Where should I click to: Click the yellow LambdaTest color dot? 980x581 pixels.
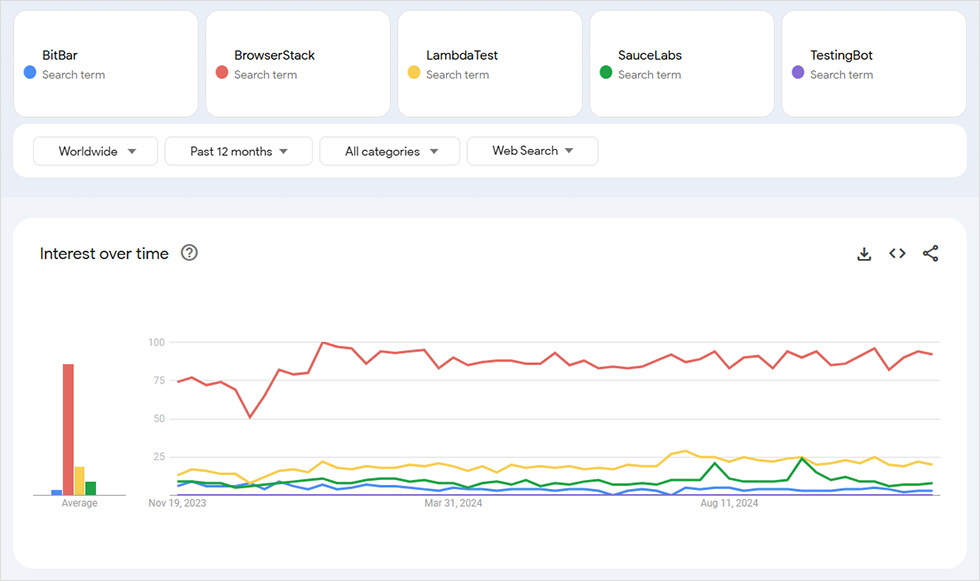pyautogui.click(x=414, y=72)
